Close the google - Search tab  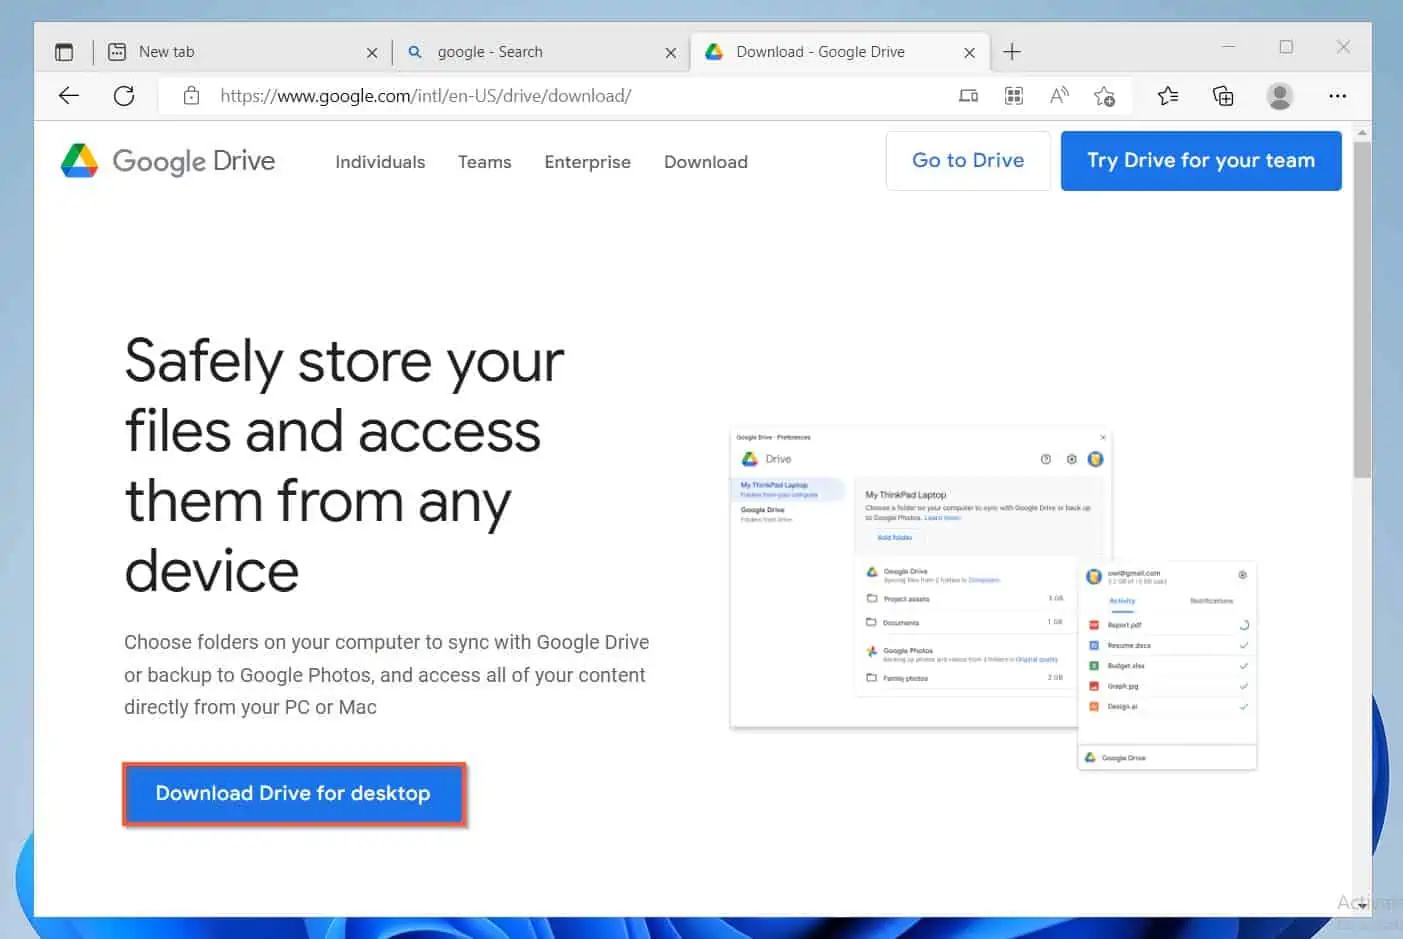pos(671,53)
